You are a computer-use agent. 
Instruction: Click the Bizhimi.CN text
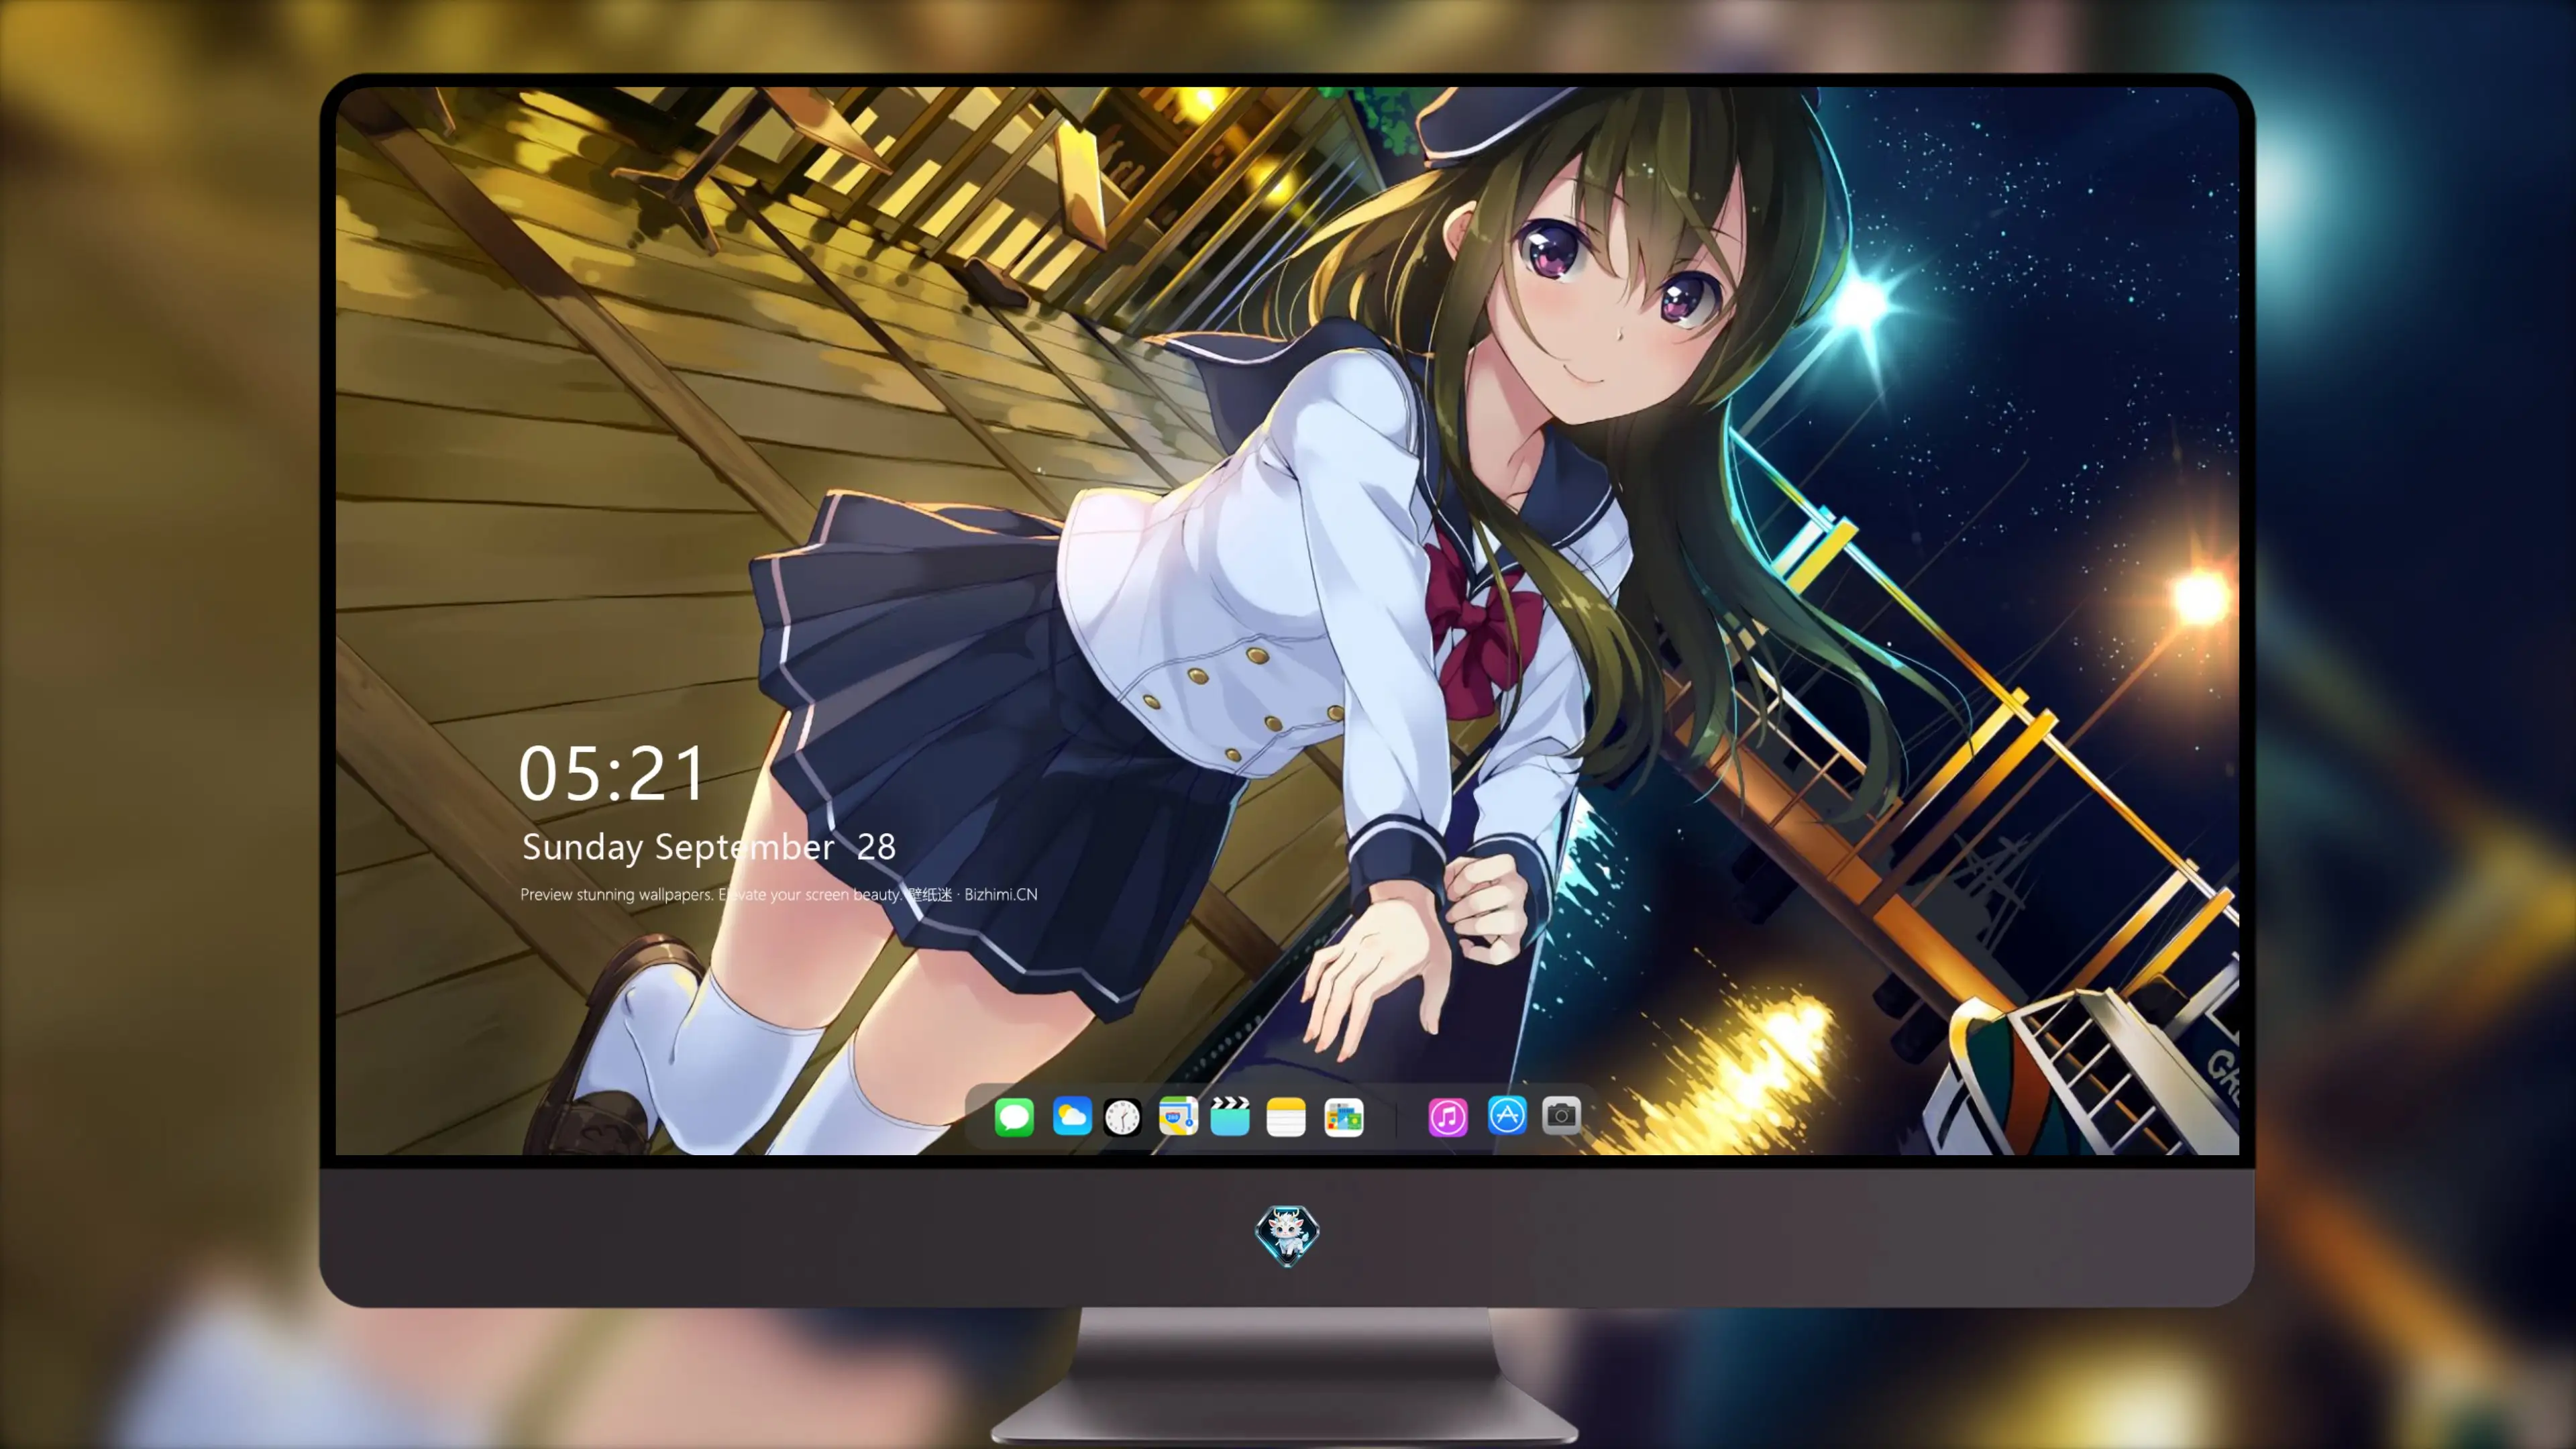1001,894
